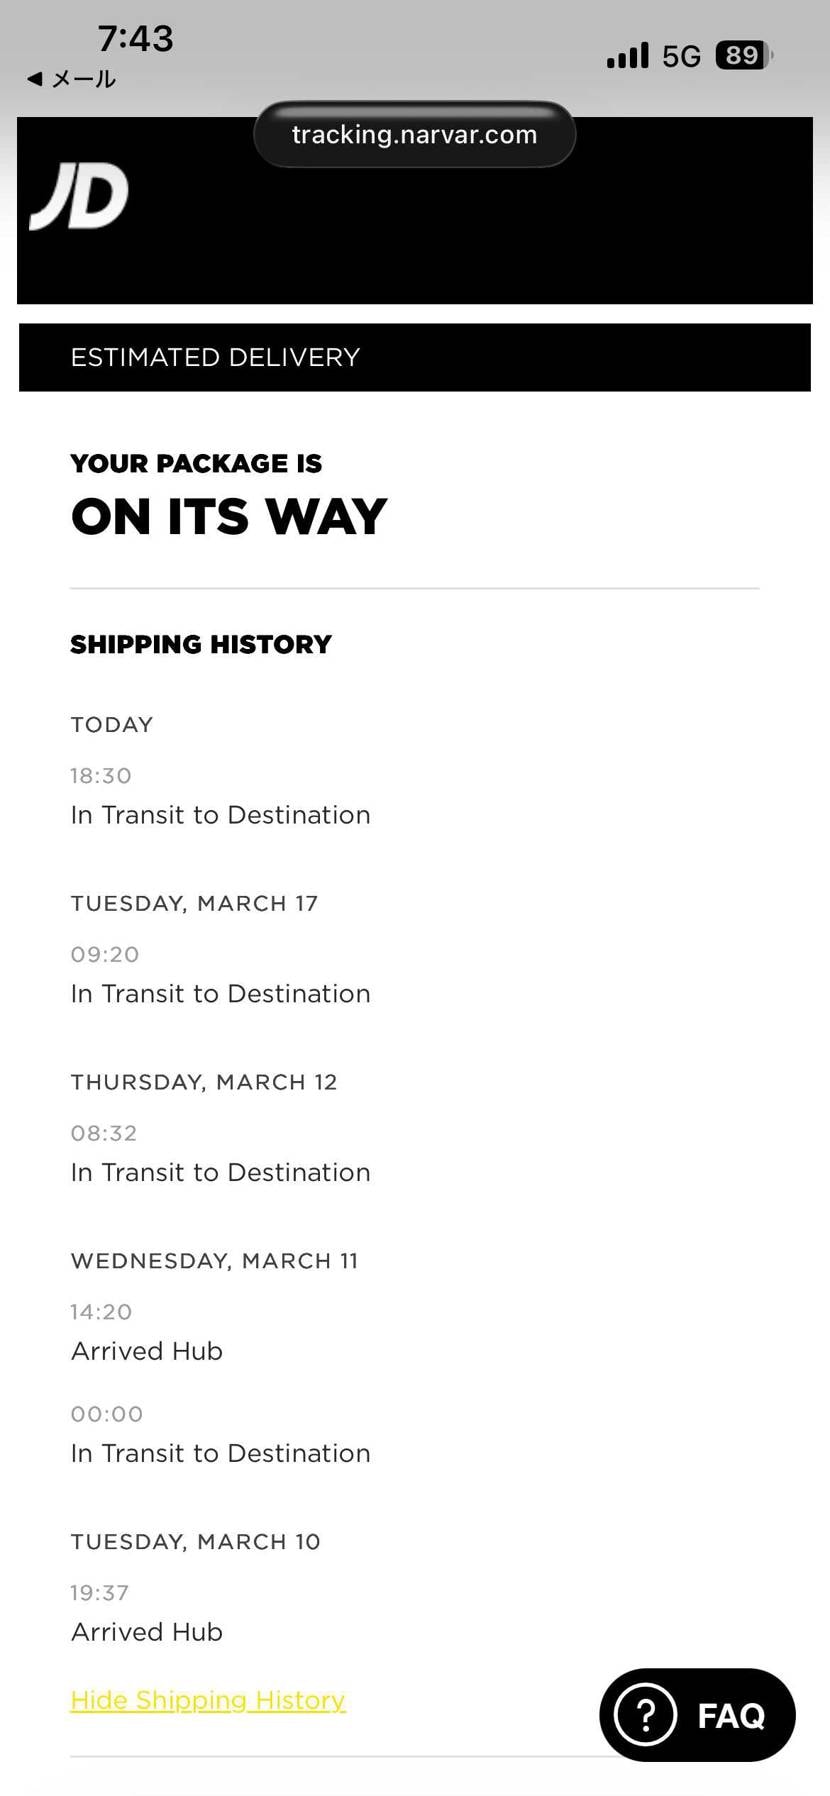Open the FAQ help button text

click(731, 1715)
